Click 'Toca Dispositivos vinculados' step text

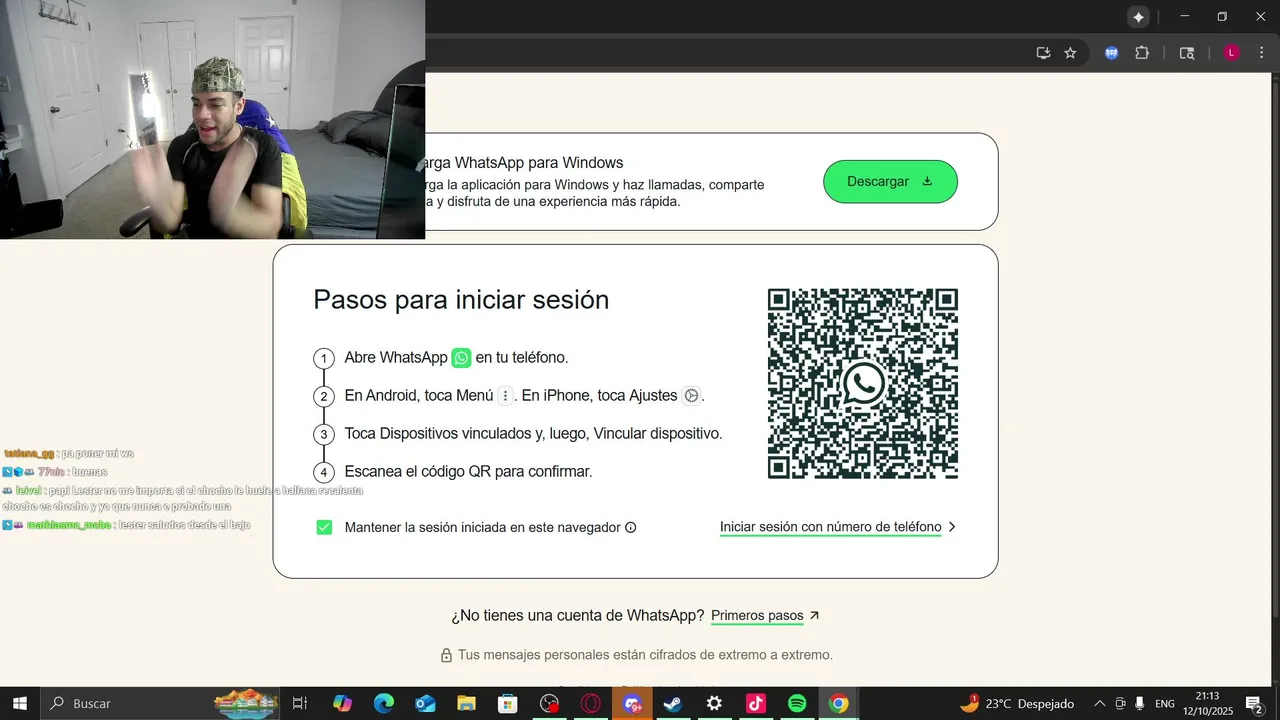[x=533, y=434]
